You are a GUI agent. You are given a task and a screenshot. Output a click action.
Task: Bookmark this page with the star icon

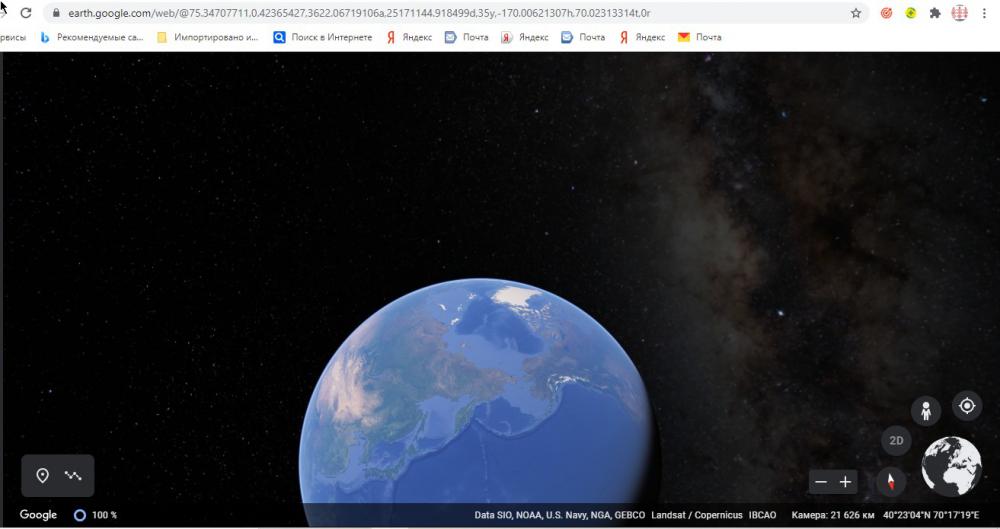coord(856,13)
